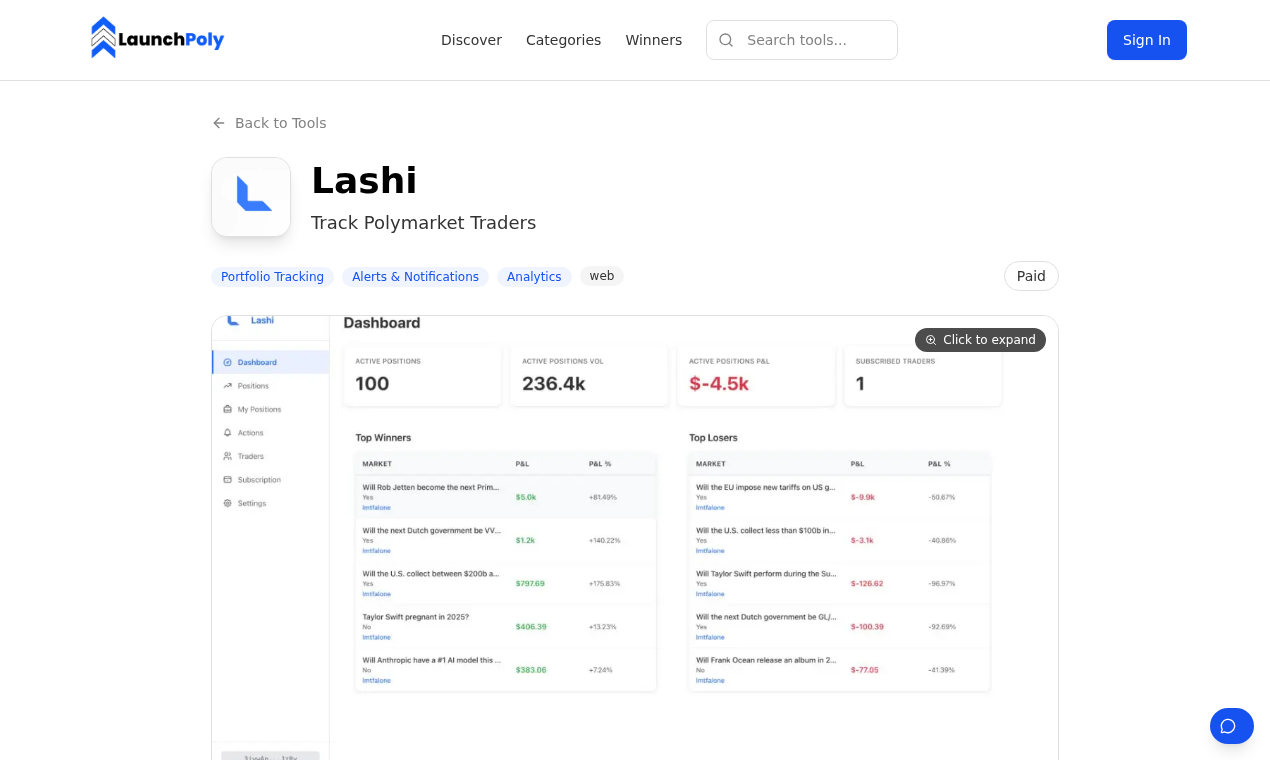The height and width of the screenshot is (760, 1270).
Task: Select the Dashboard icon in the Lashi preview sidebar
Action: tap(230, 362)
